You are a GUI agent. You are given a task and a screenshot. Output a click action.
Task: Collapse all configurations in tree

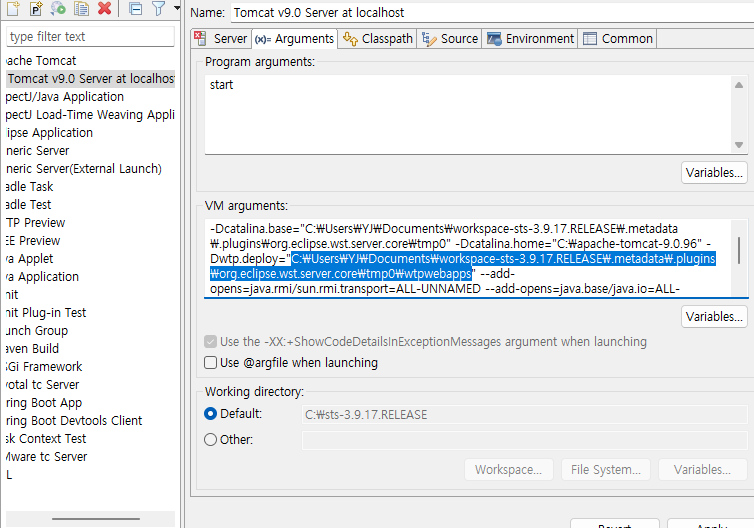tap(136, 8)
